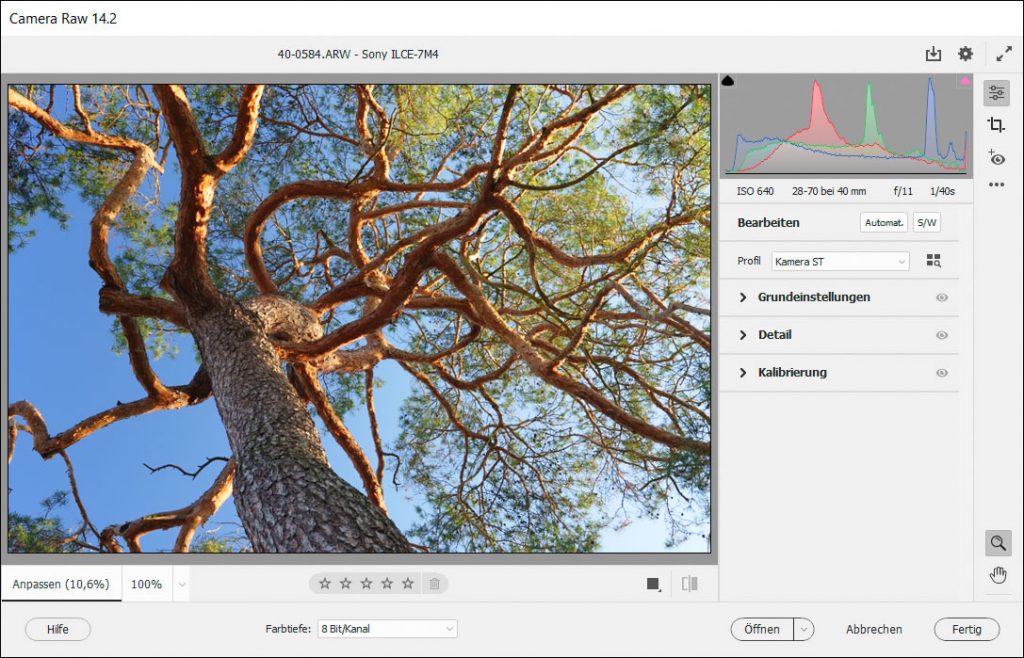Click the save image download icon
This screenshot has width=1024, height=658.
(933, 54)
